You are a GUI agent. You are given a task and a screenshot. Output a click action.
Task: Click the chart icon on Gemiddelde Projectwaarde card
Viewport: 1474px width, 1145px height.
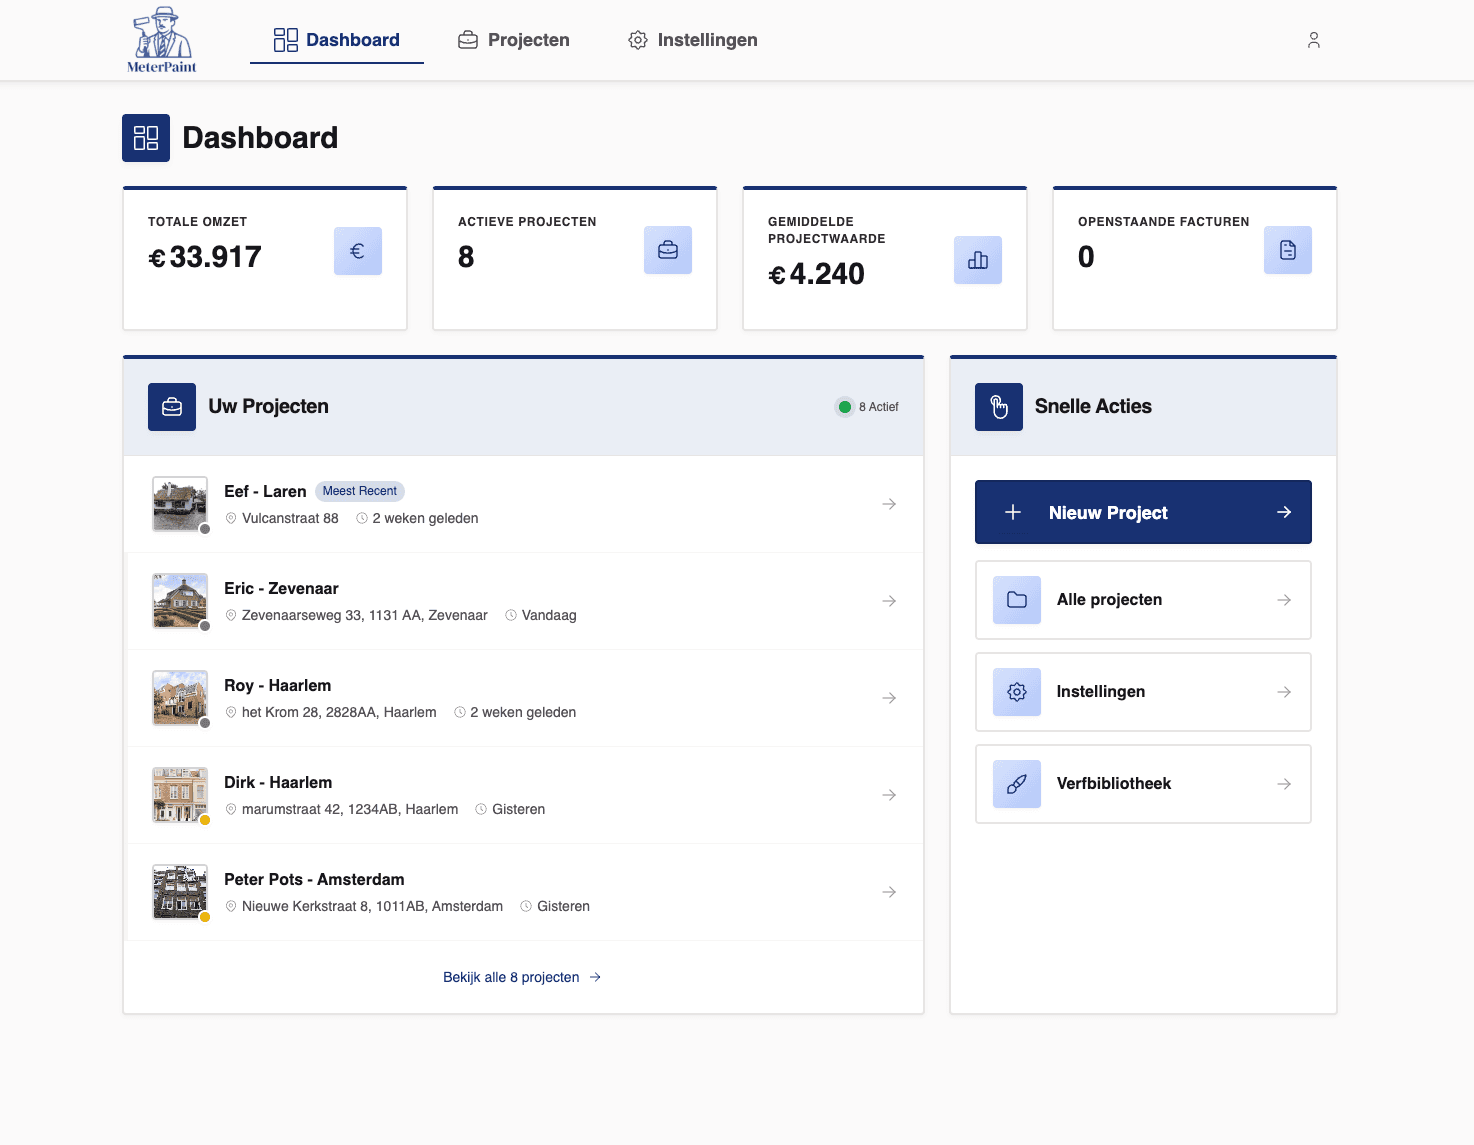click(x=977, y=259)
